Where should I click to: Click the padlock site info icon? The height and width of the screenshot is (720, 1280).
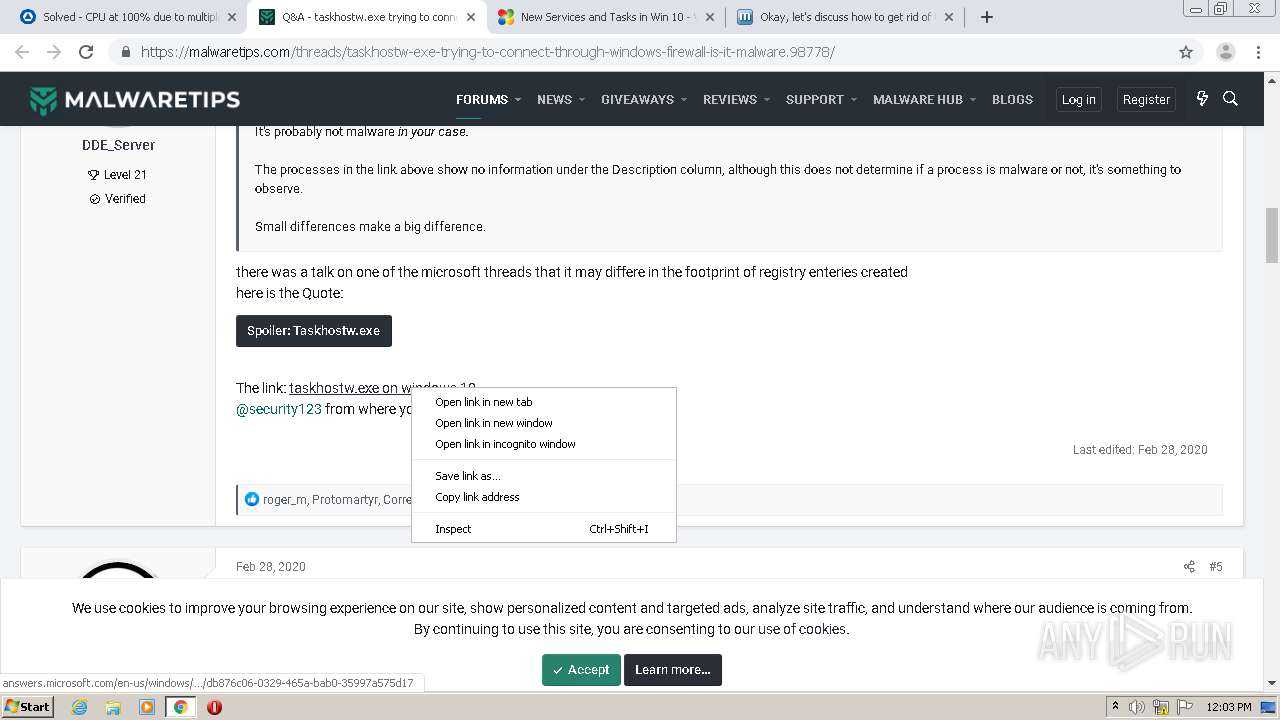pos(125,52)
